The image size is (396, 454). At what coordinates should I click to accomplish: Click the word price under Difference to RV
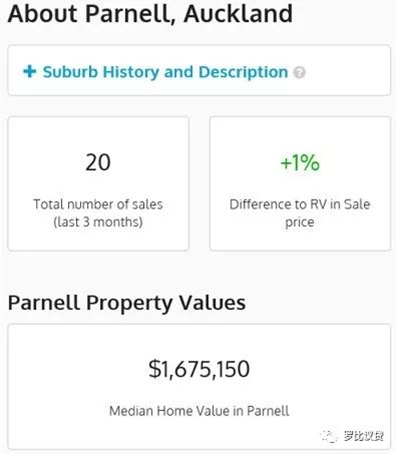(300, 222)
